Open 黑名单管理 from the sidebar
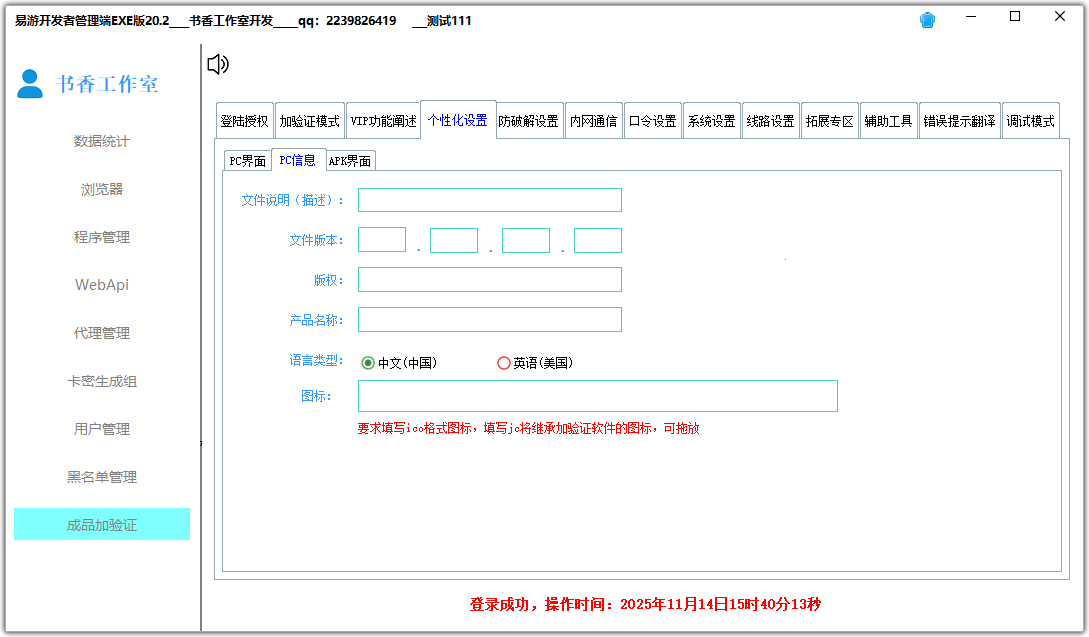Viewport: 1089px width, 637px height. coord(101,477)
